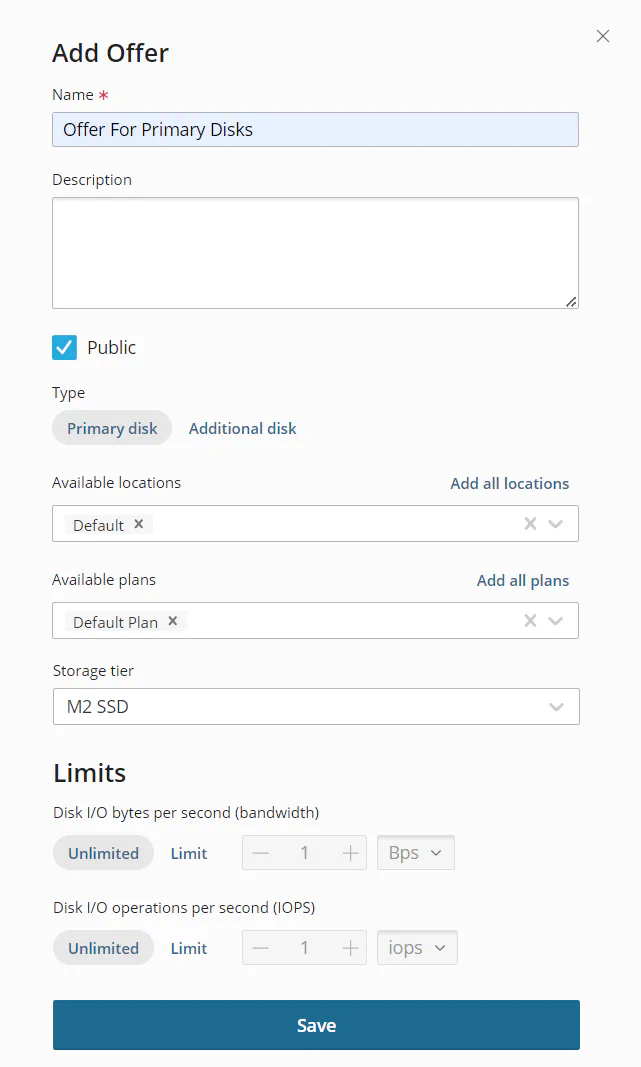Click the minus stepper for IOPS limit
This screenshot has height=1067, width=641.
[261, 947]
